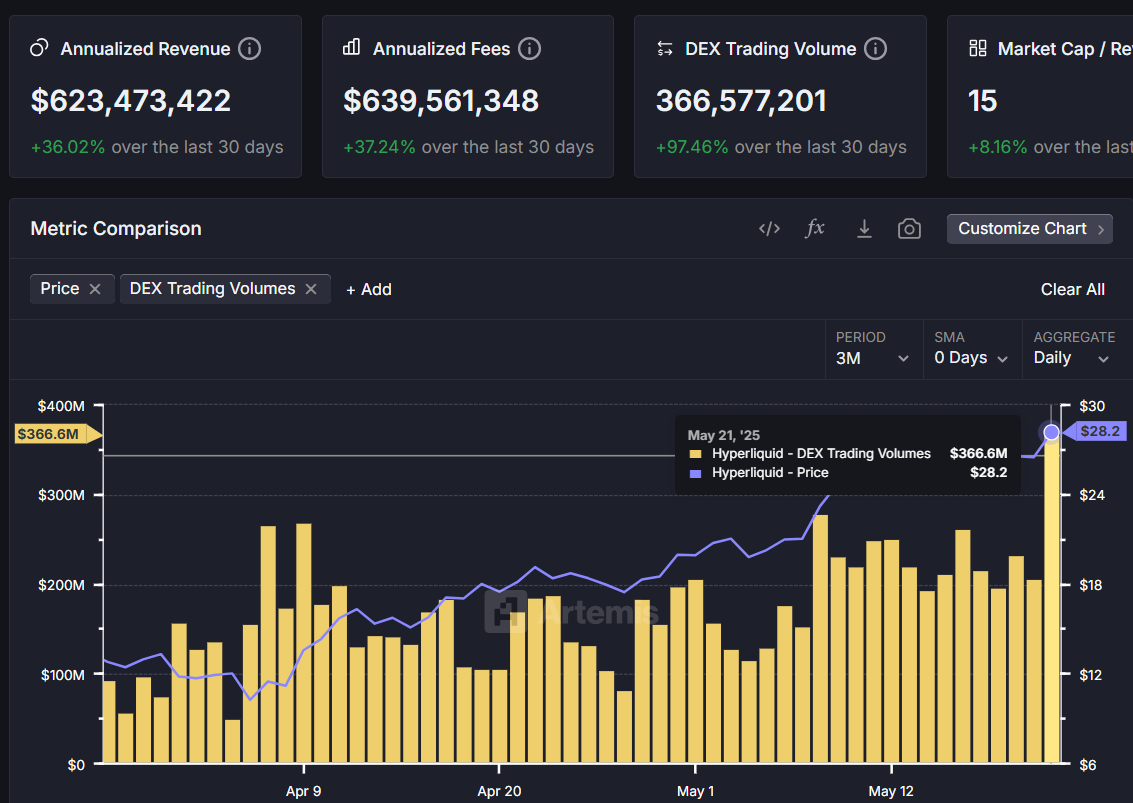
Task: Click the $623,473,422 revenue value
Action: [x=131, y=100]
